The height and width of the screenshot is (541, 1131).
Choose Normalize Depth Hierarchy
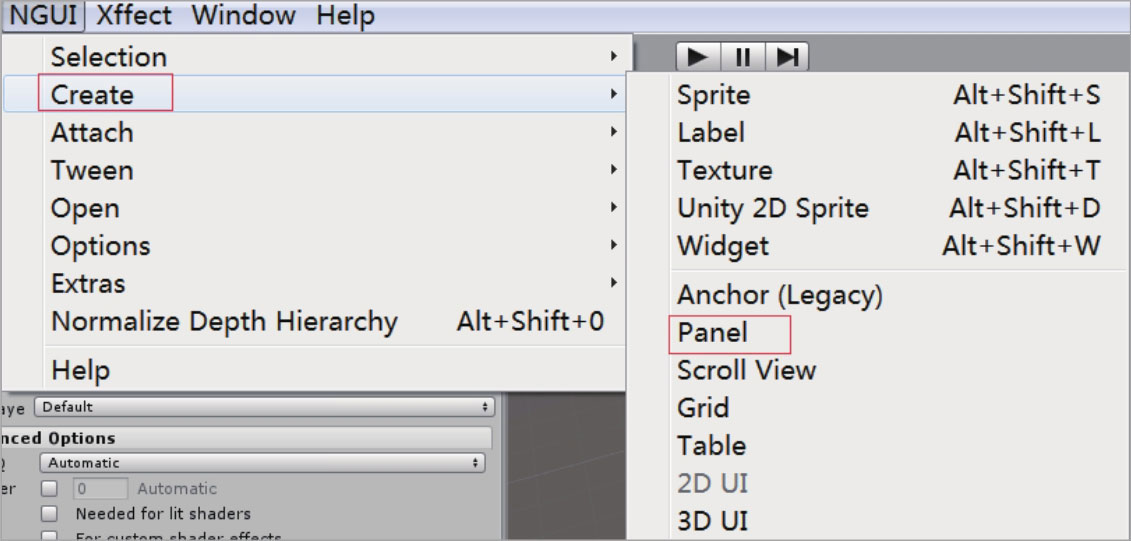(x=316, y=321)
